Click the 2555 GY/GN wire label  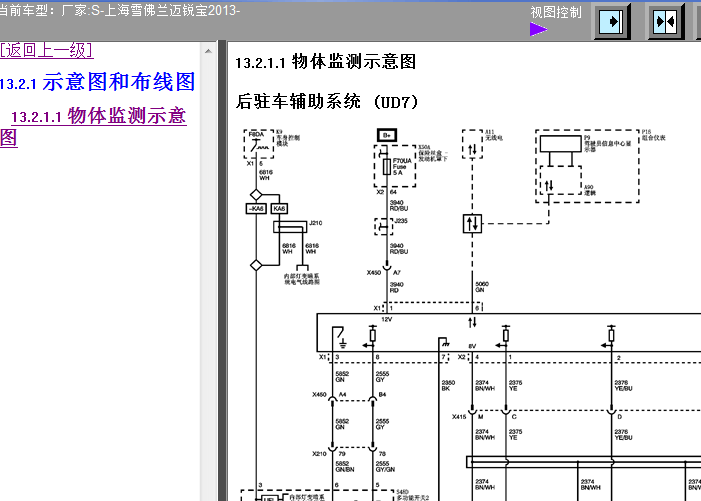coord(385,467)
